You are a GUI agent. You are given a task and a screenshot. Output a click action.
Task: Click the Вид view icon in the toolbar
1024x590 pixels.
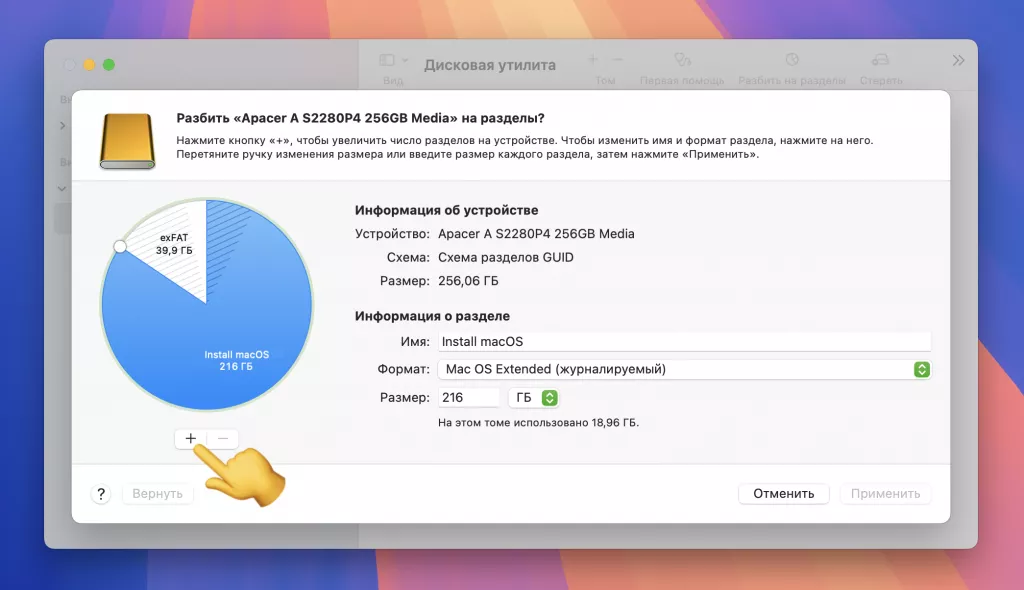click(x=385, y=60)
